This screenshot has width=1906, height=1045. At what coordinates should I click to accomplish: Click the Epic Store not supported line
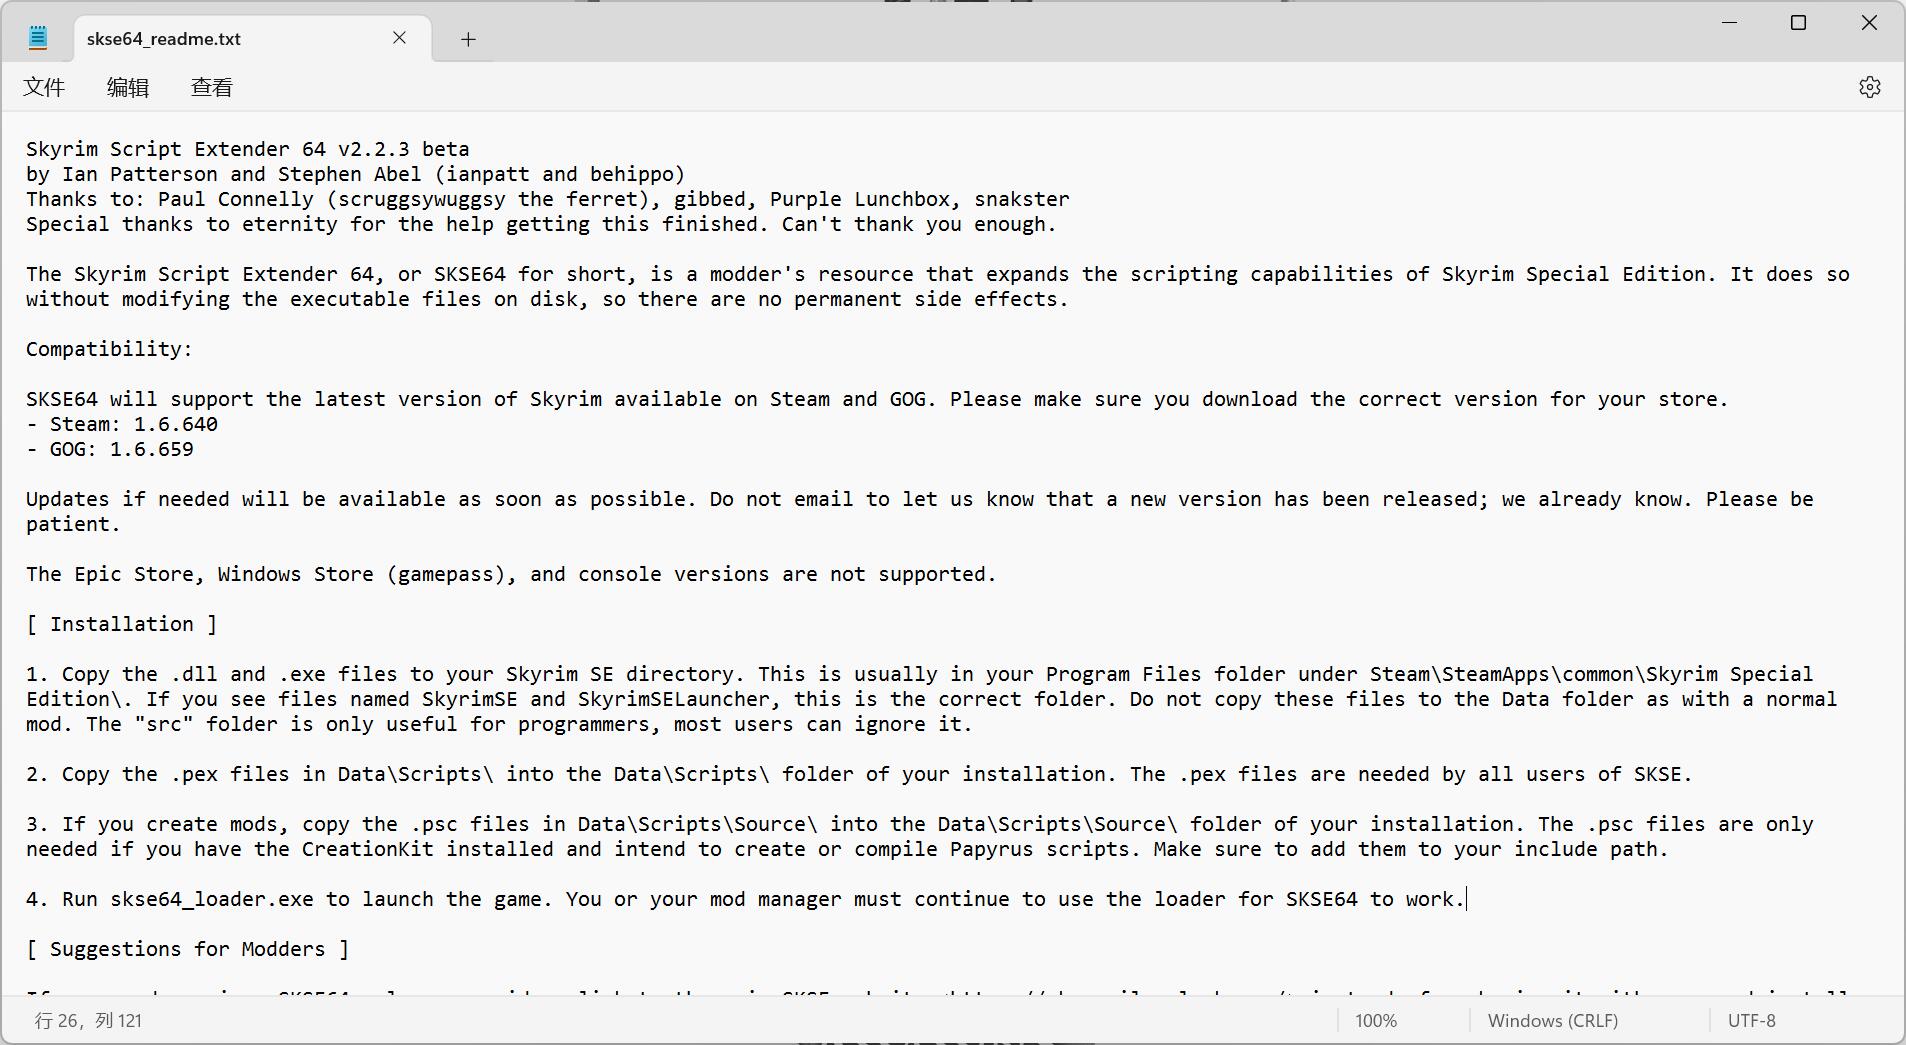tap(511, 574)
